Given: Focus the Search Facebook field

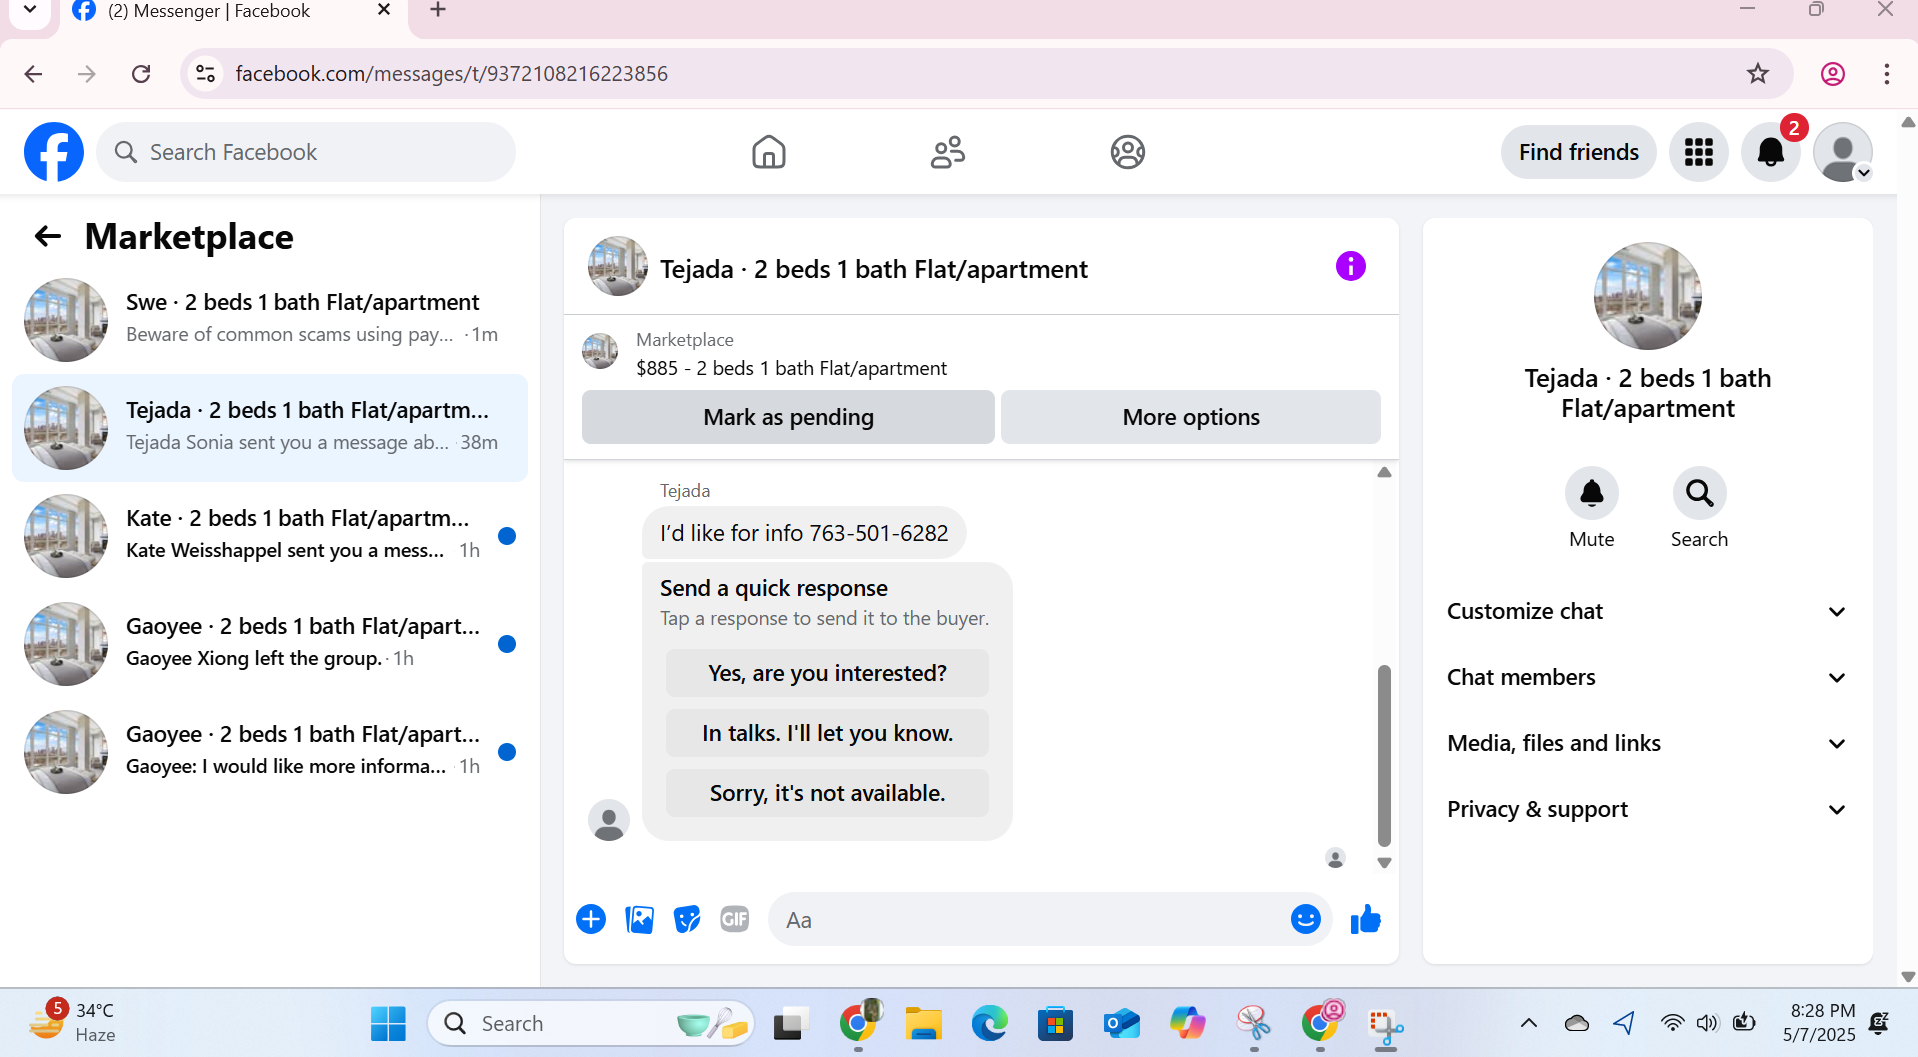Looking at the screenshot, I should pos(306,152).
